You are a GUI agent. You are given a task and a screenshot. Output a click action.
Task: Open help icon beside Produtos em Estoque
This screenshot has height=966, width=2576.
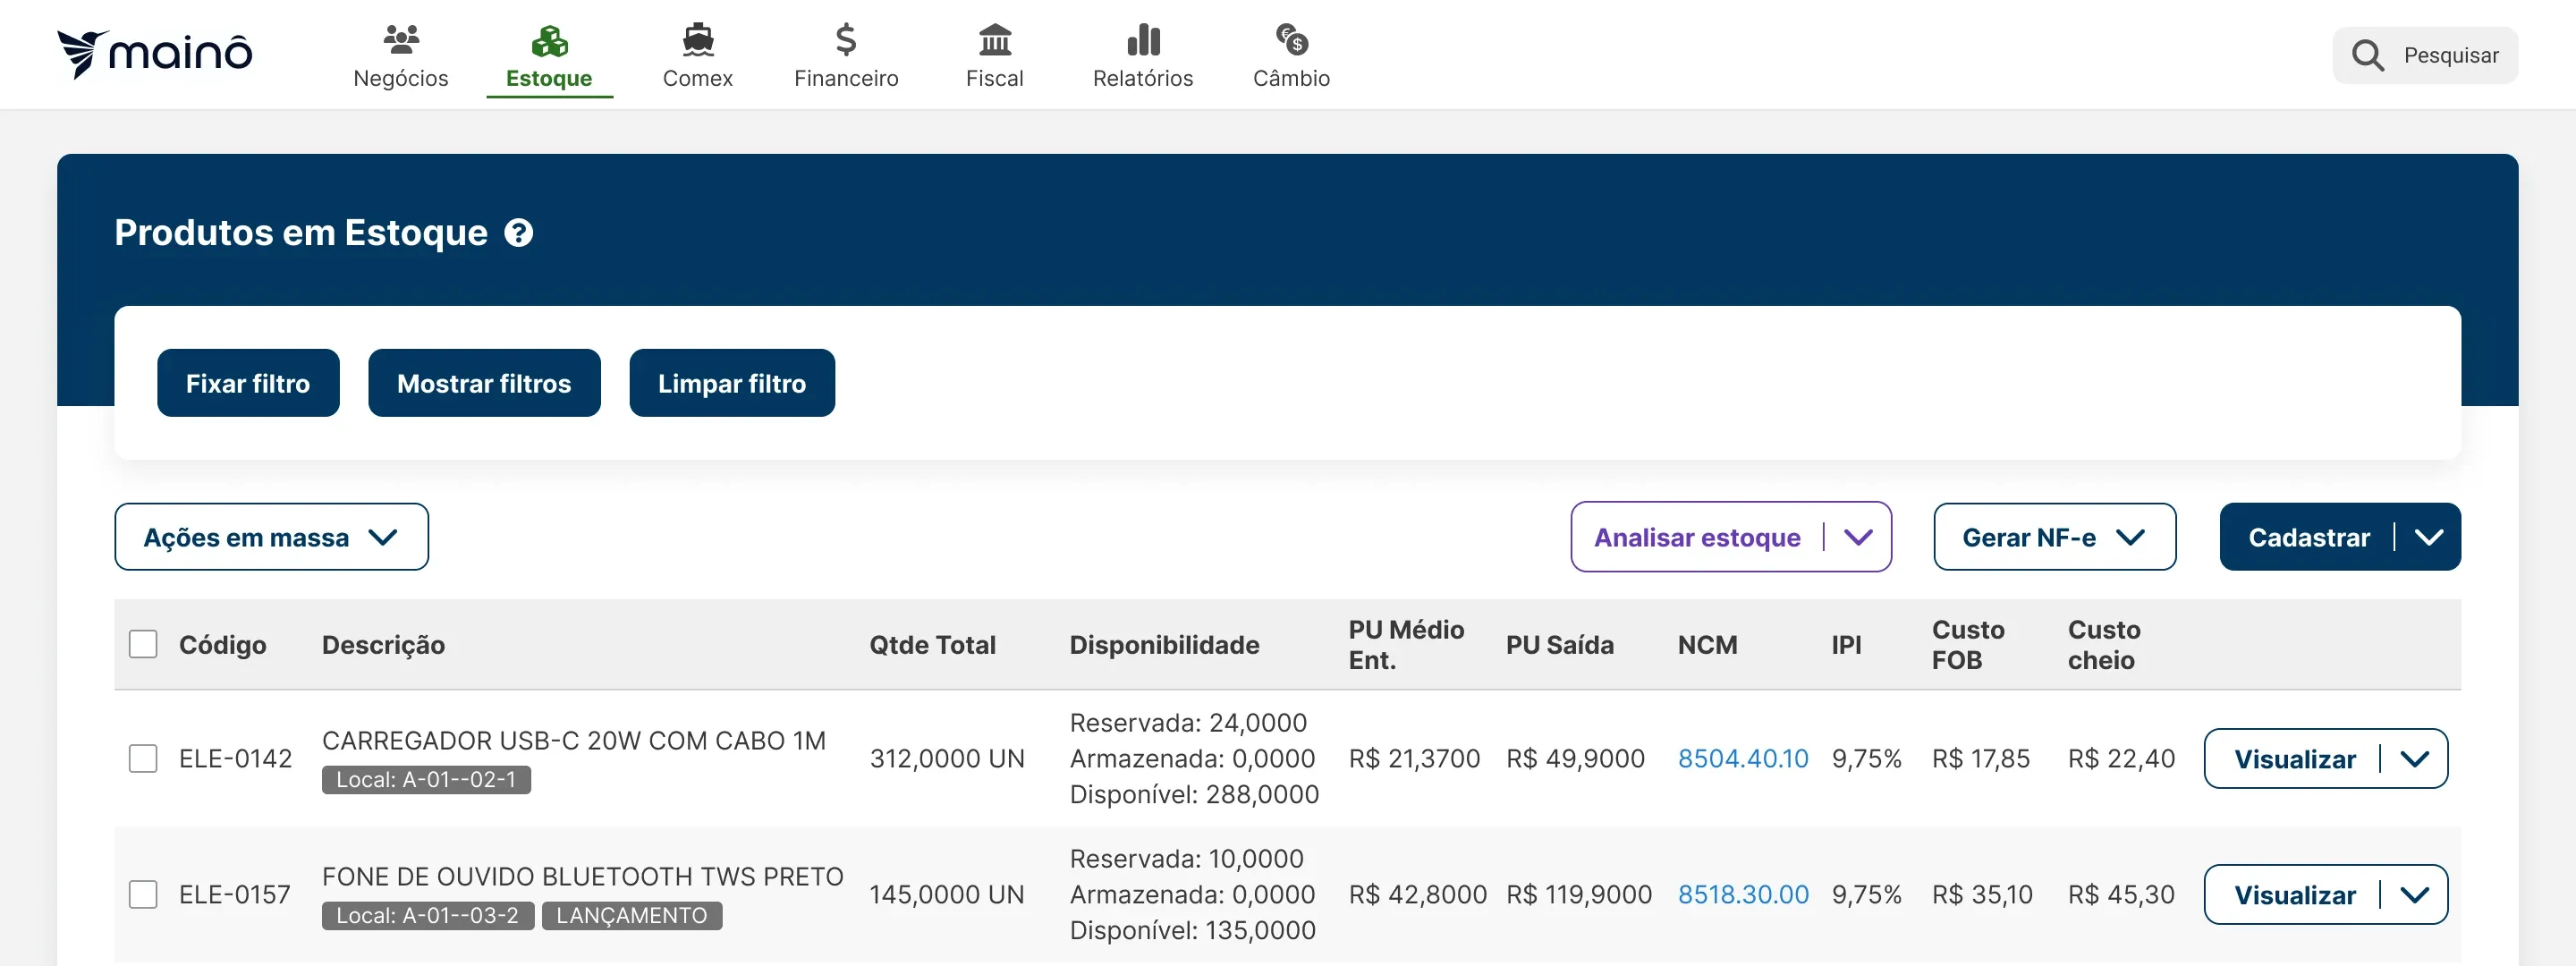(x=519, y=233)
